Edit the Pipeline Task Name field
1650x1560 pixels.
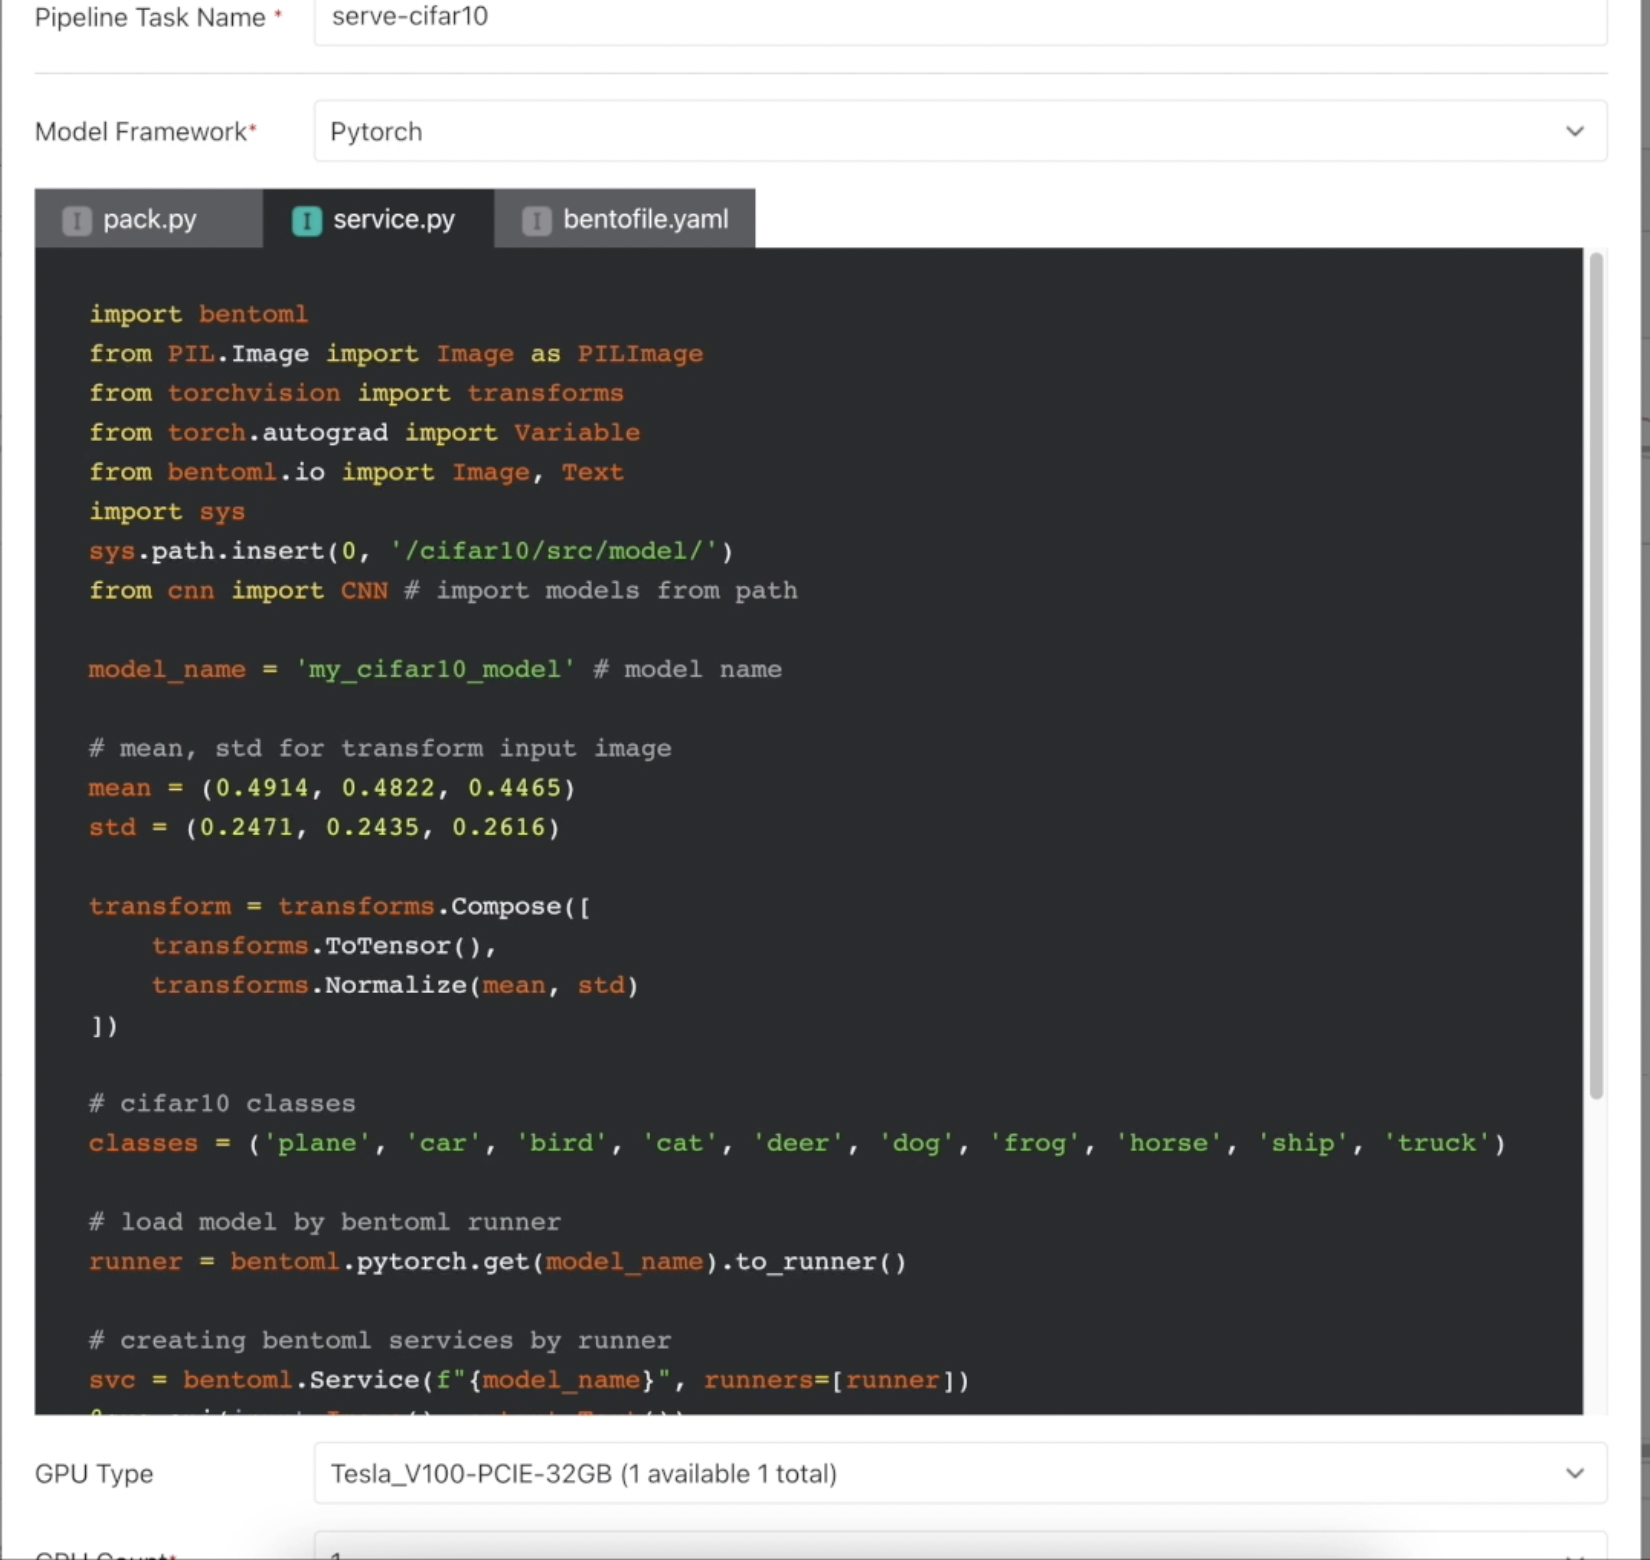960,18
